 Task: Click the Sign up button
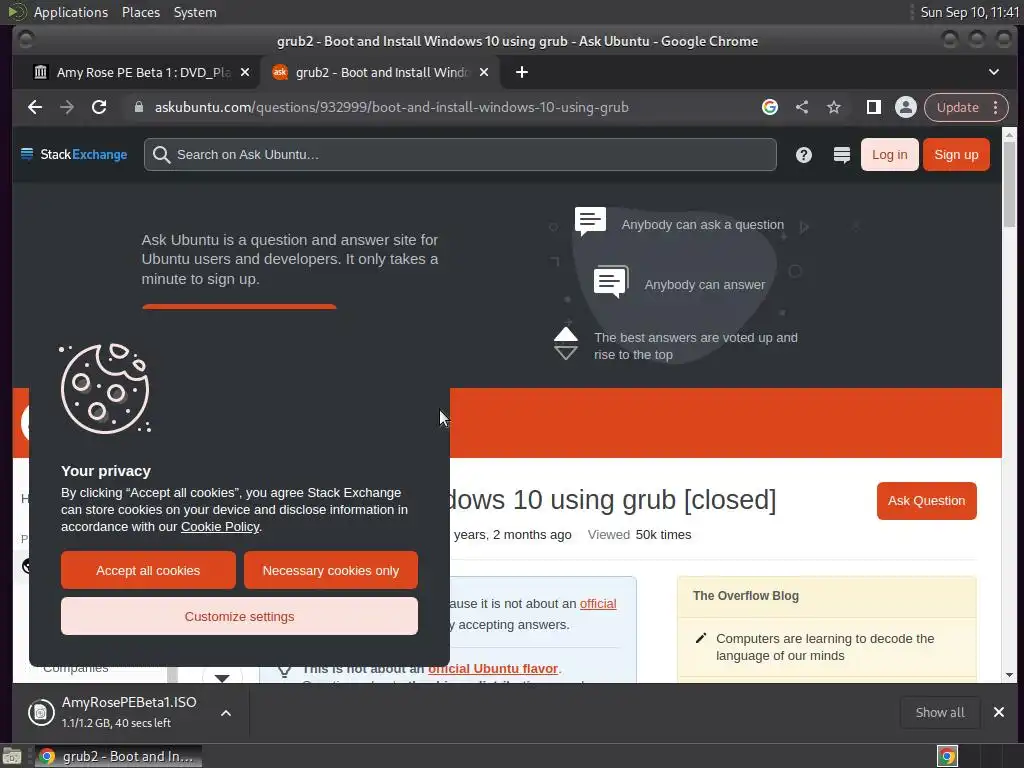956,155
